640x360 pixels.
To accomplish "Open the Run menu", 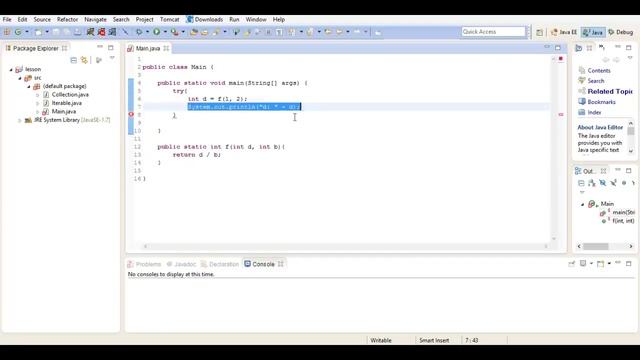I will [234, 19].
